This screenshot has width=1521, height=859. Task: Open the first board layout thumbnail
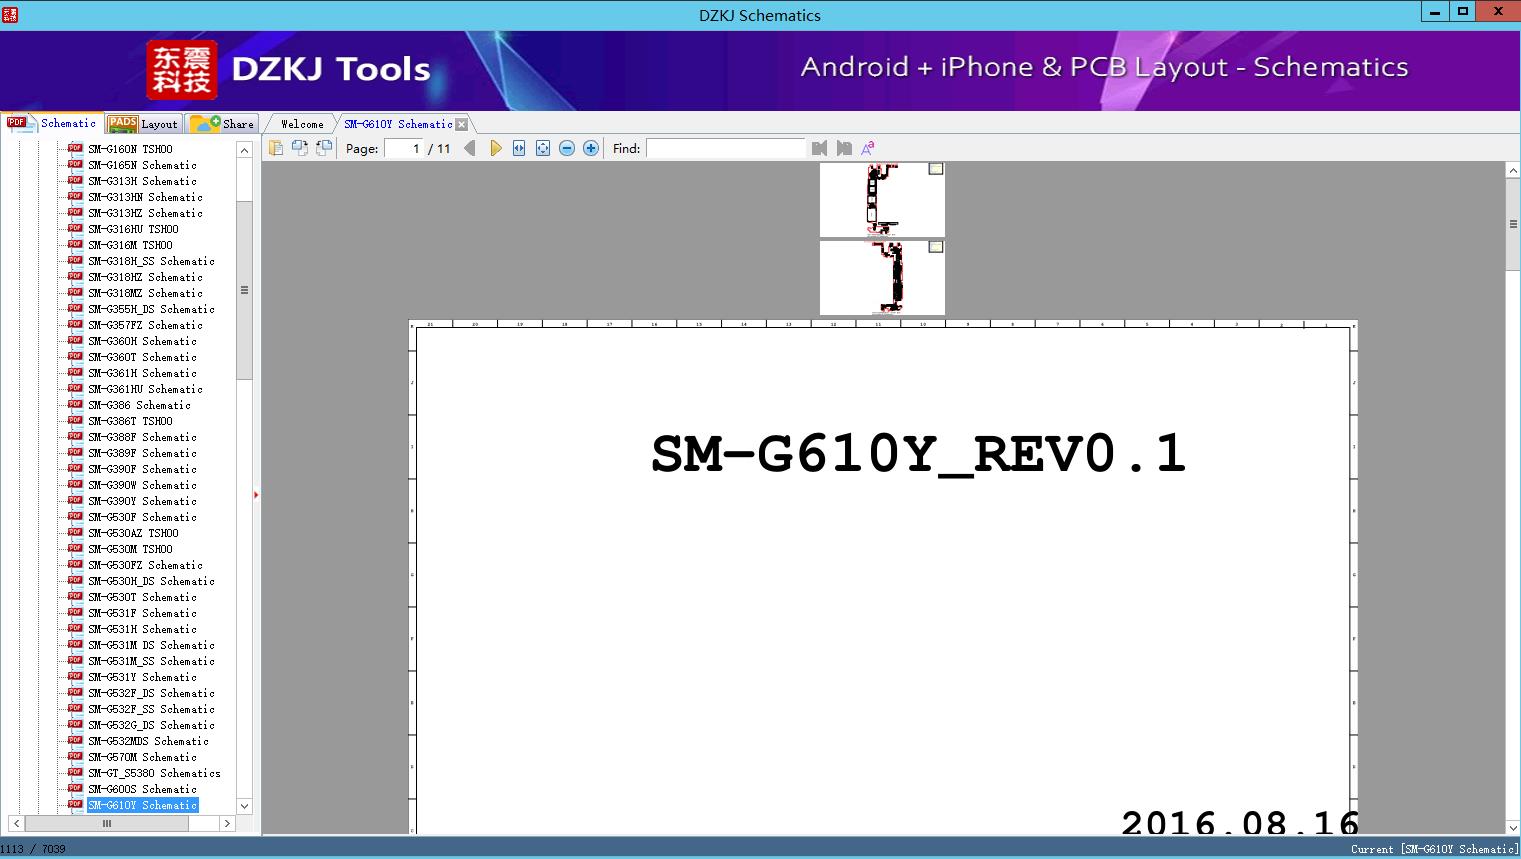pos(882,199)
